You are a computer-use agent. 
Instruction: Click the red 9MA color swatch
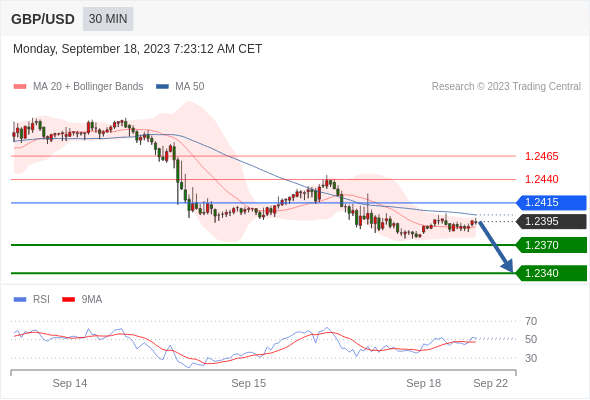[x=68, y=300]
